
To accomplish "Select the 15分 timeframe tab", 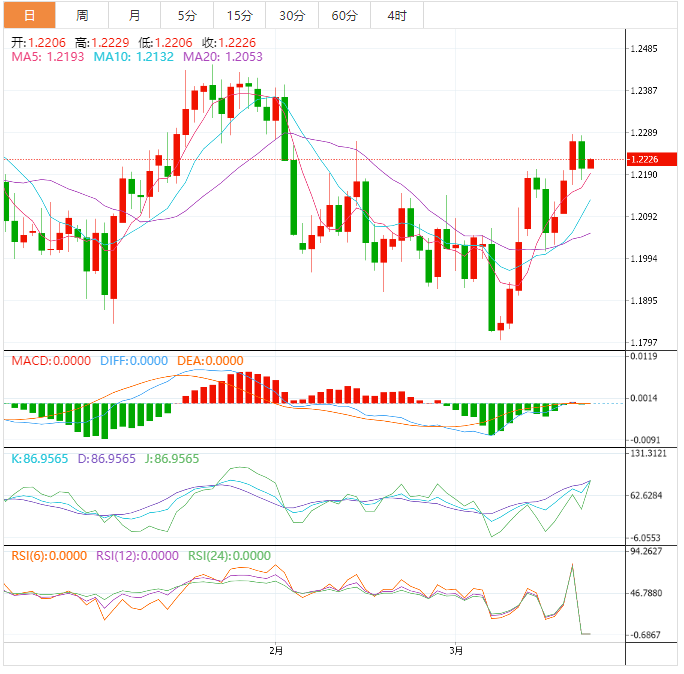I will (x=239, y=15).
